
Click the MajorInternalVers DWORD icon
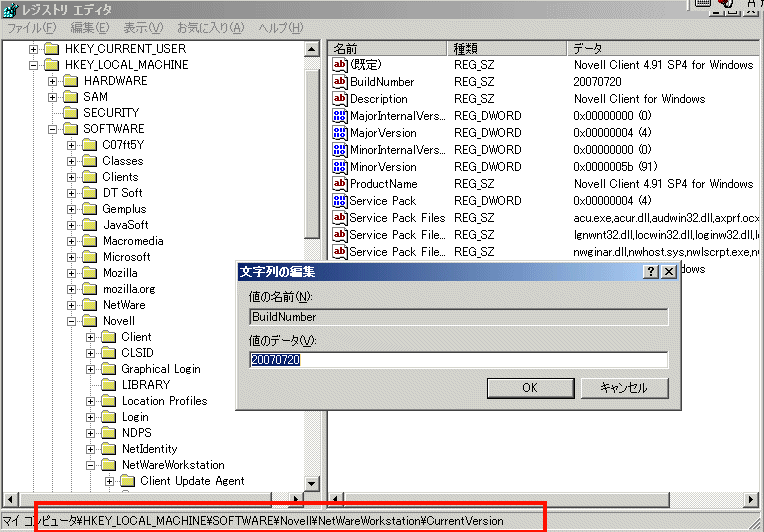click(x=340, y=115)
